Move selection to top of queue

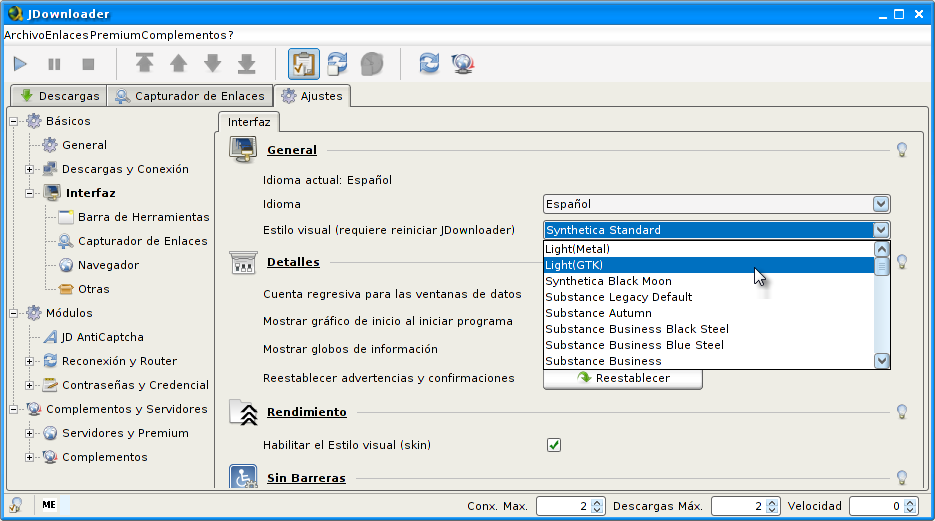(144, 63)
